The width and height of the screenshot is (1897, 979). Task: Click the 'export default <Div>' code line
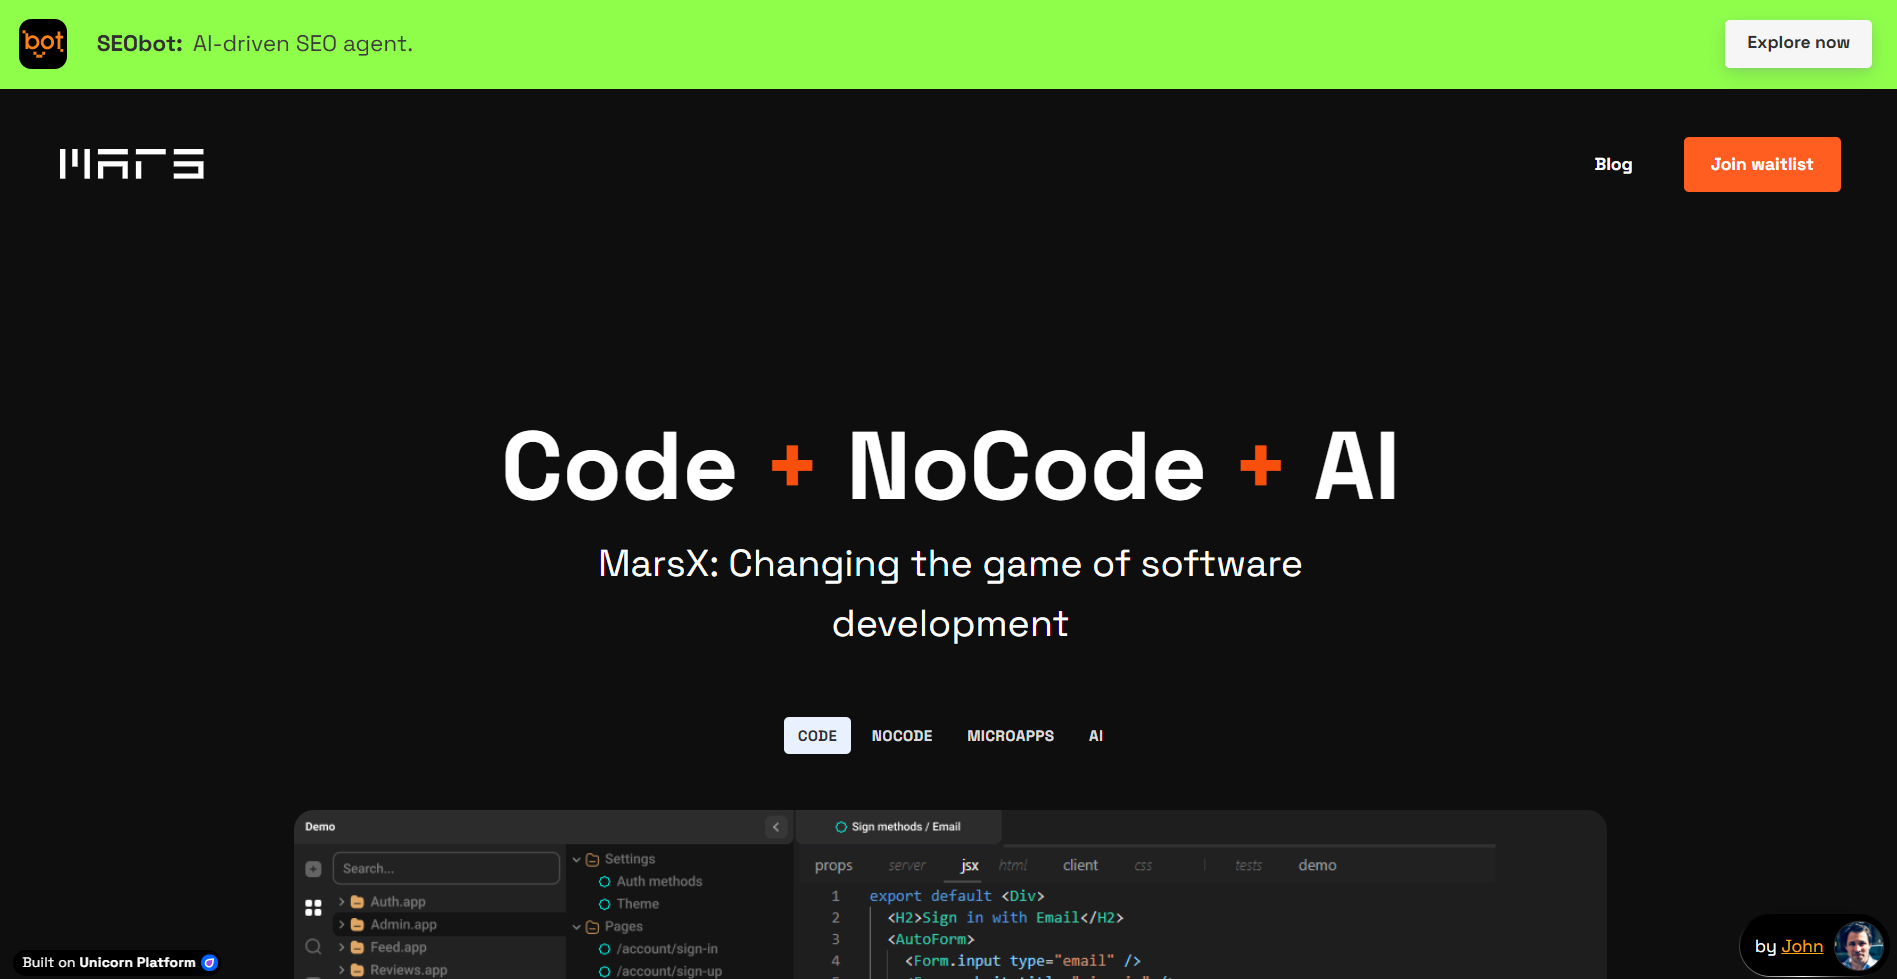click(x=957, y=896)
